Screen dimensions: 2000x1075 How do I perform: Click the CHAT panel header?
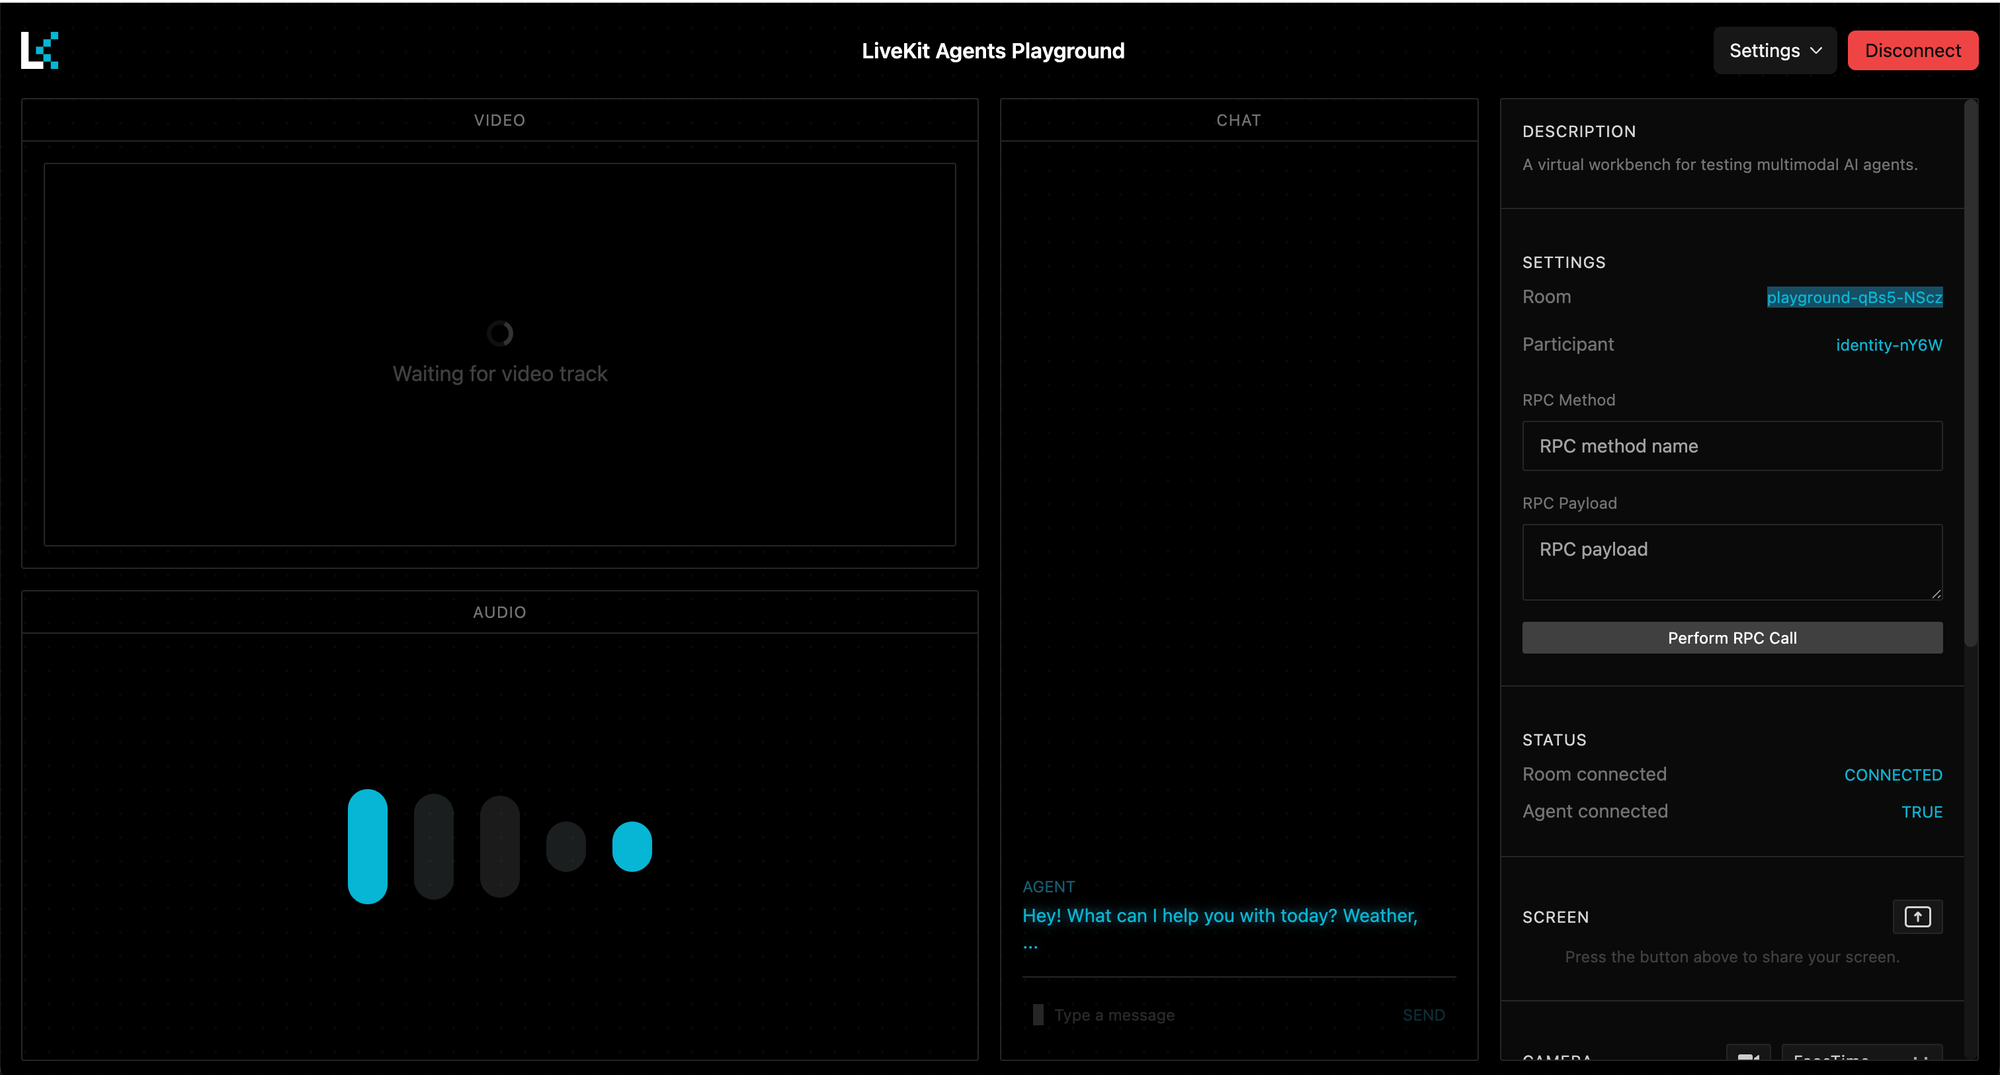1239,120
